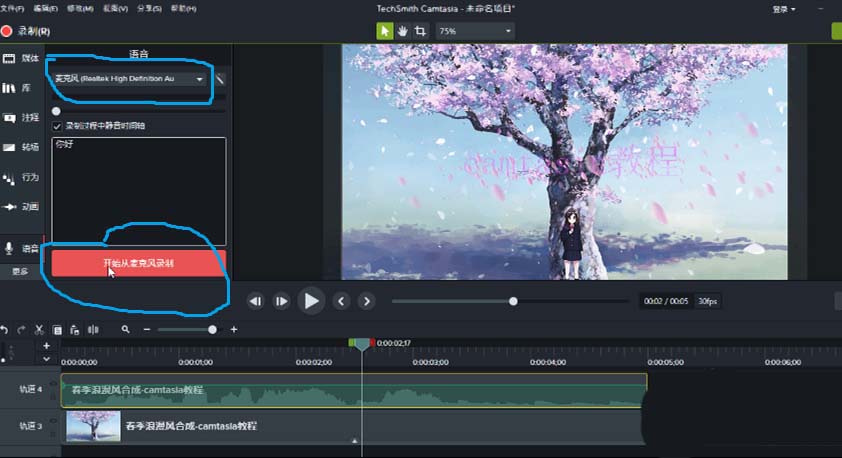Expand the track options chevron below plus
842x458 pixels.
(46, 359)
